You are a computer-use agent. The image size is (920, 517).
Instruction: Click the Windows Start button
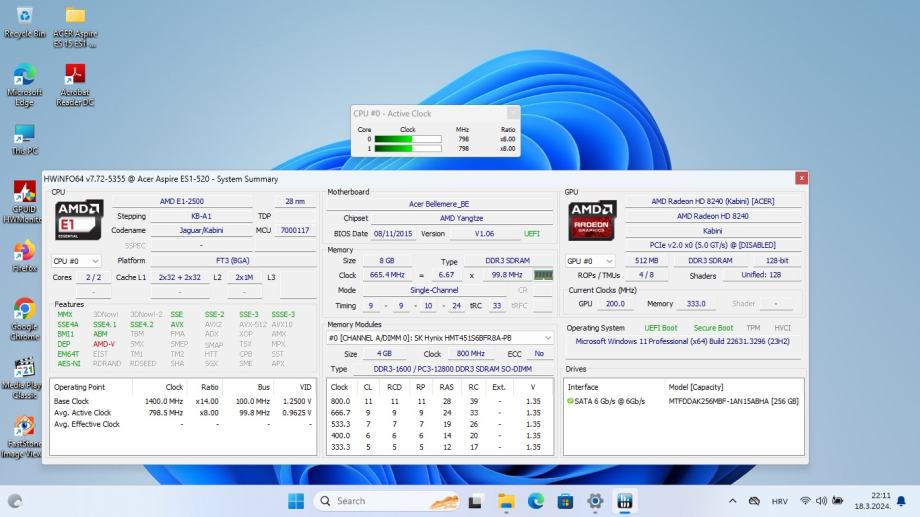coord(296,501)
